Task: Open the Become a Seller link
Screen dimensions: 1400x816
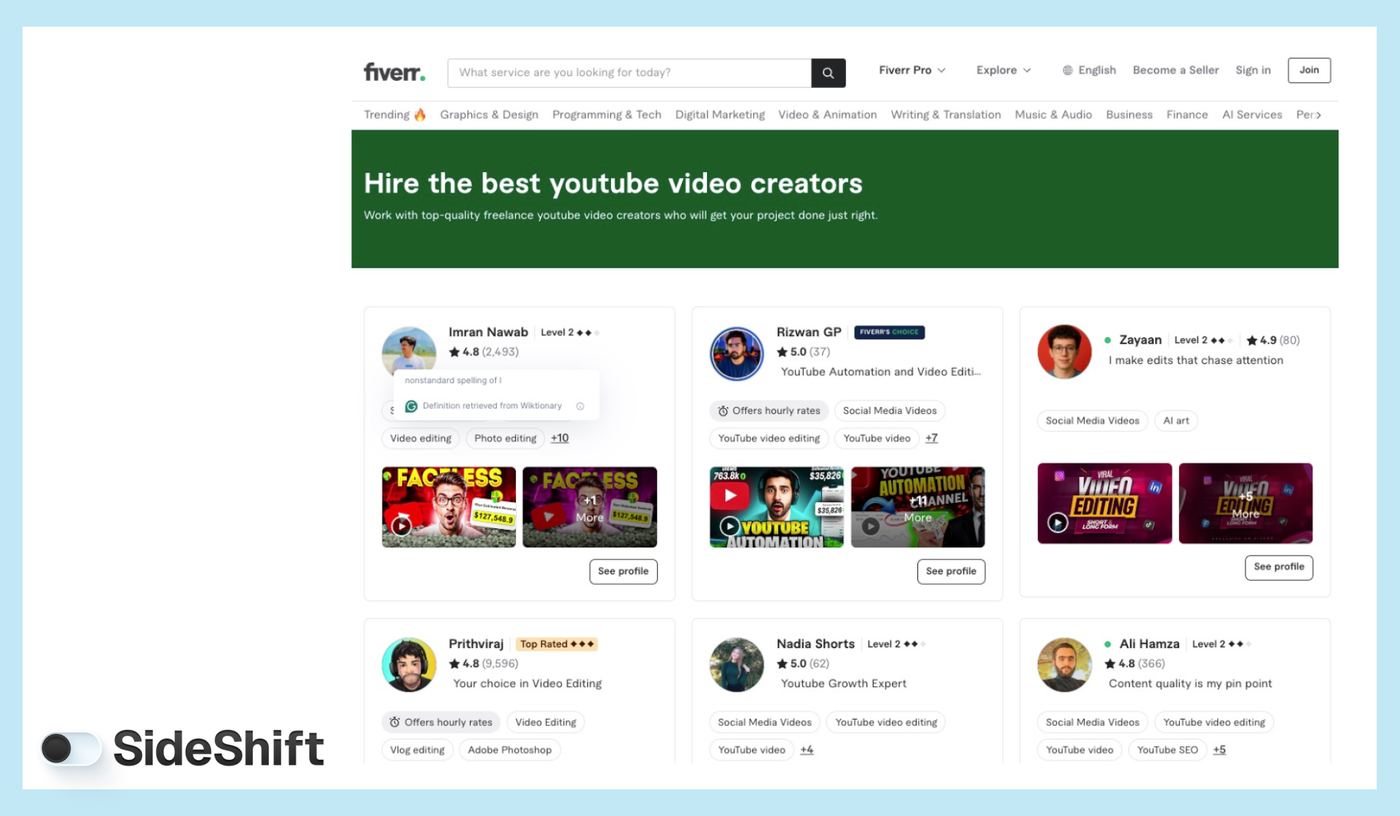Action: pyautogui.click(x=1175, y=70)
